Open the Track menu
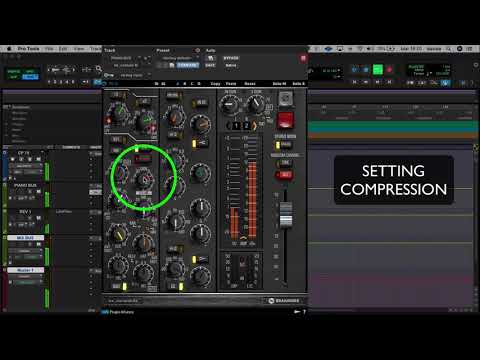This screenshot has height=360, width=480. pyautogui.click(x=95, y=49)
